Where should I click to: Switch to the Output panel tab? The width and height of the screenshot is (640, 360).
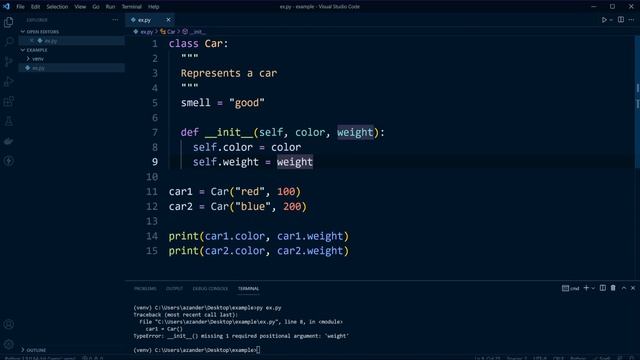174,289
